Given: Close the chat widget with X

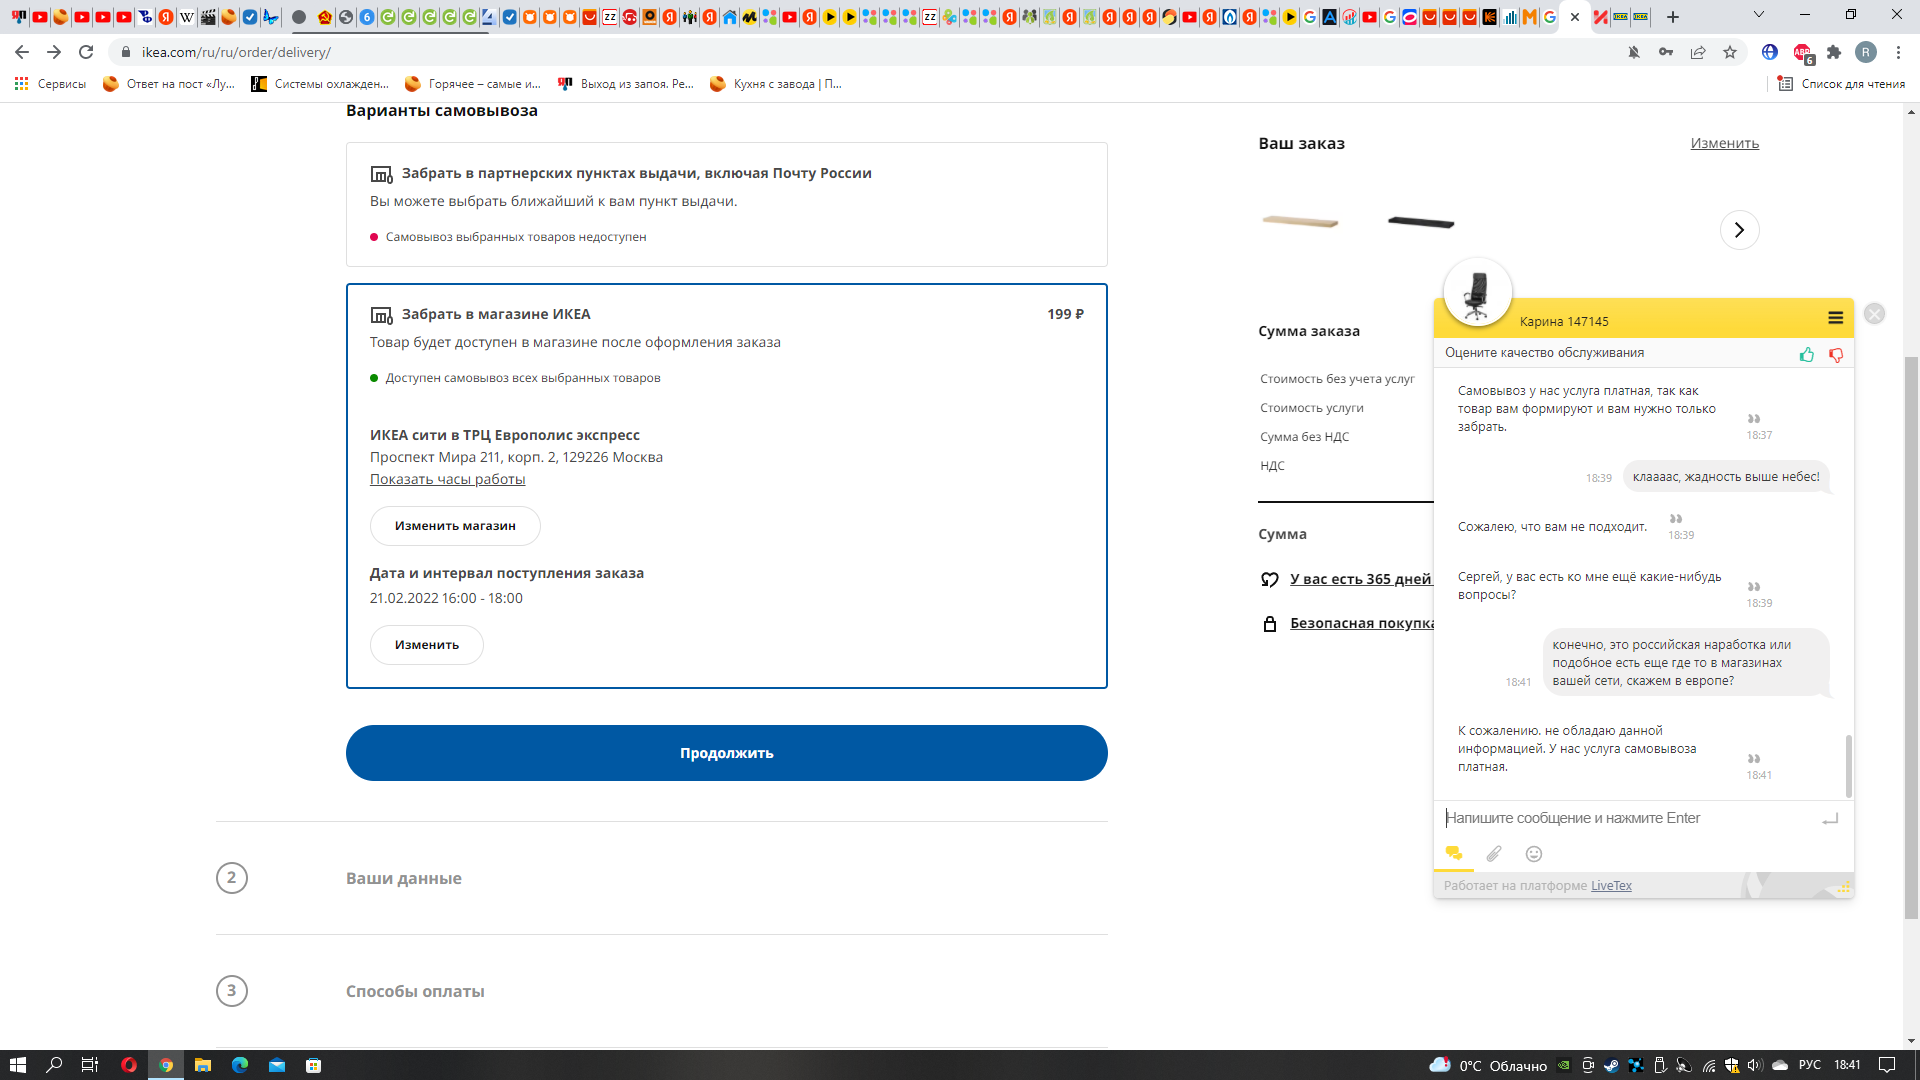Looking at the screenshot, I should tap(1874, 314).
